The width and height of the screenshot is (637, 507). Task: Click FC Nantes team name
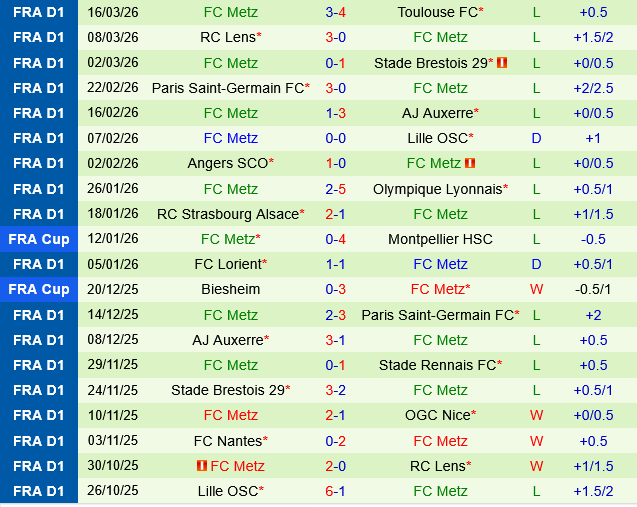(227, 440)
